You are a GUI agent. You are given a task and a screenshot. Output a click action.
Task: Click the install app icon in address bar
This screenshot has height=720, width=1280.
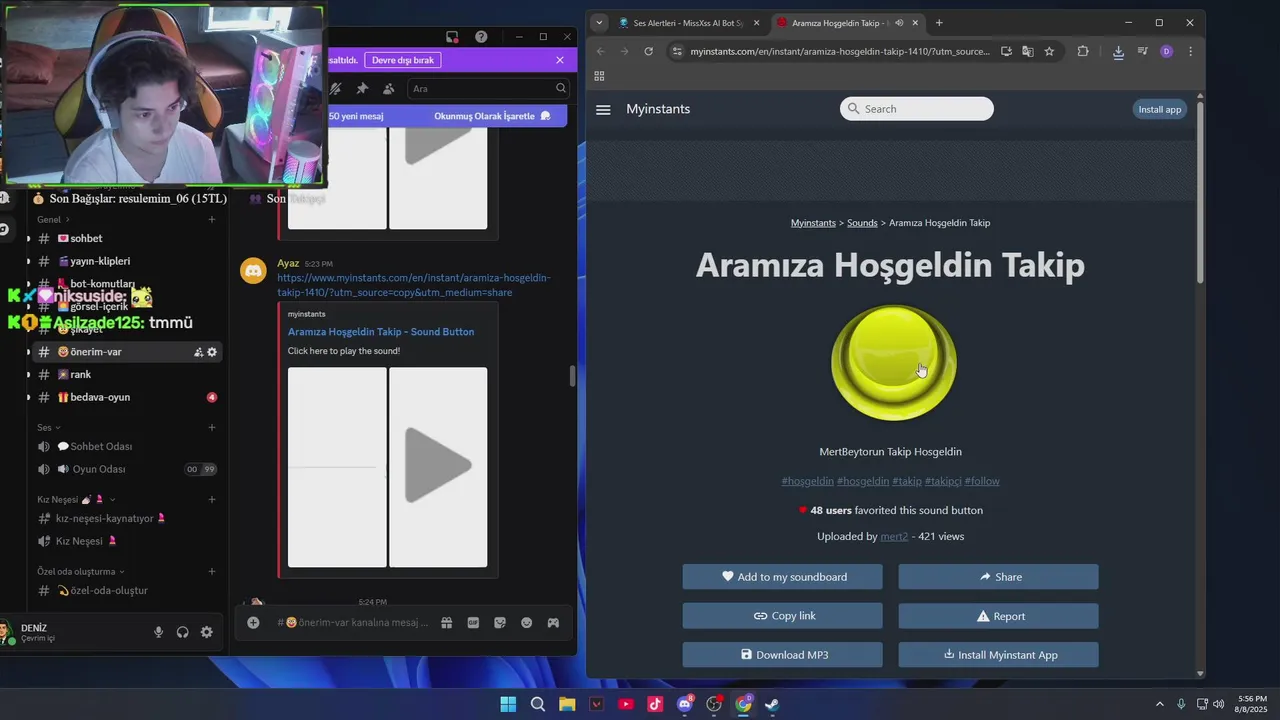click(x=1006, y=51)
